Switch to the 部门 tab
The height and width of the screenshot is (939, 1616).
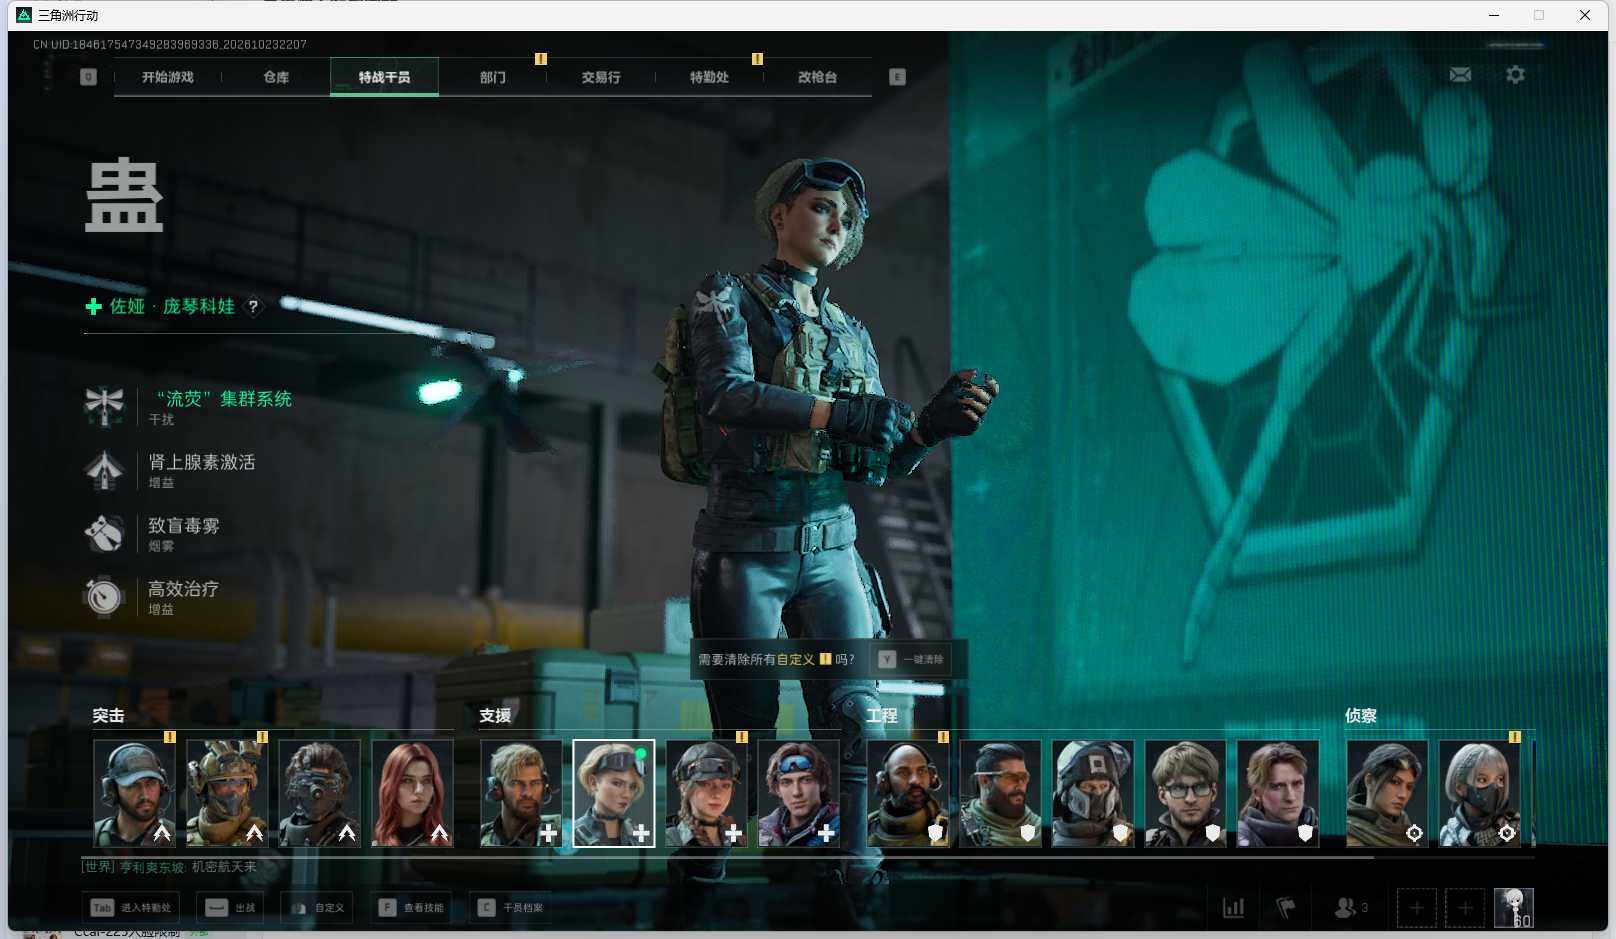pyautogui.click(x=493, y=77)
